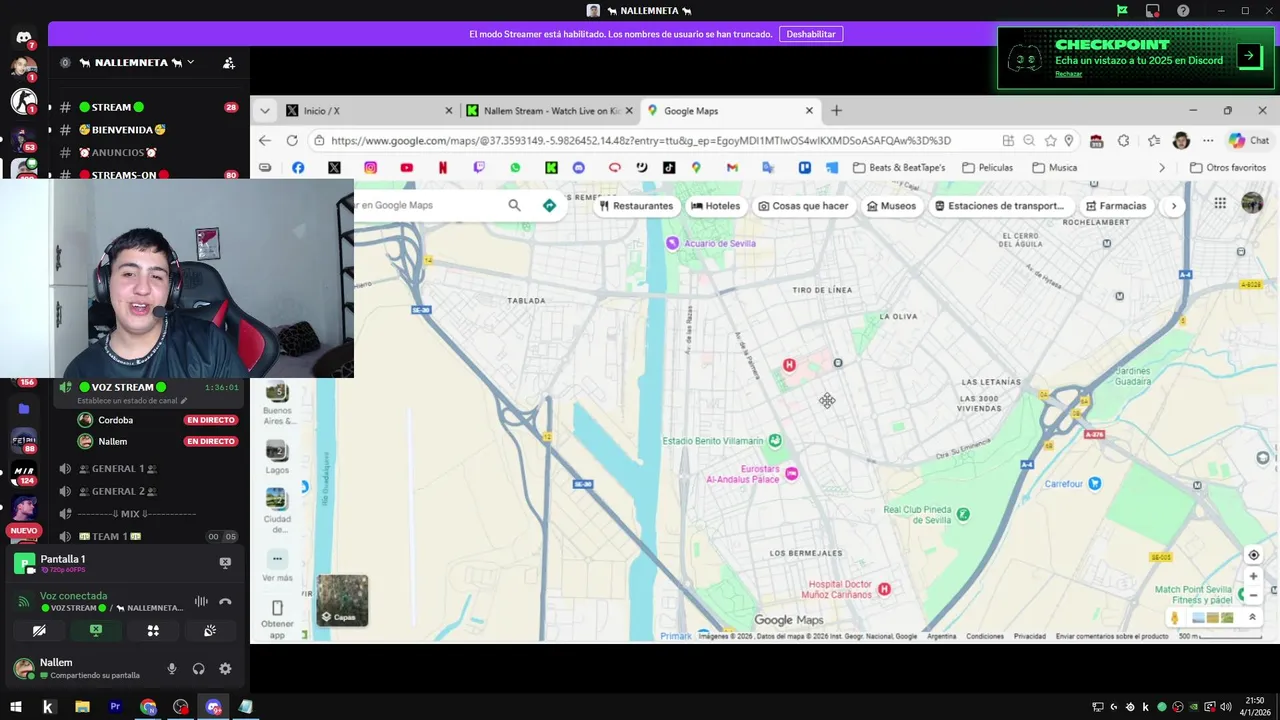1280x720 pixels.
Task: Zoom in the map with plus
Action: point(1253,577)
